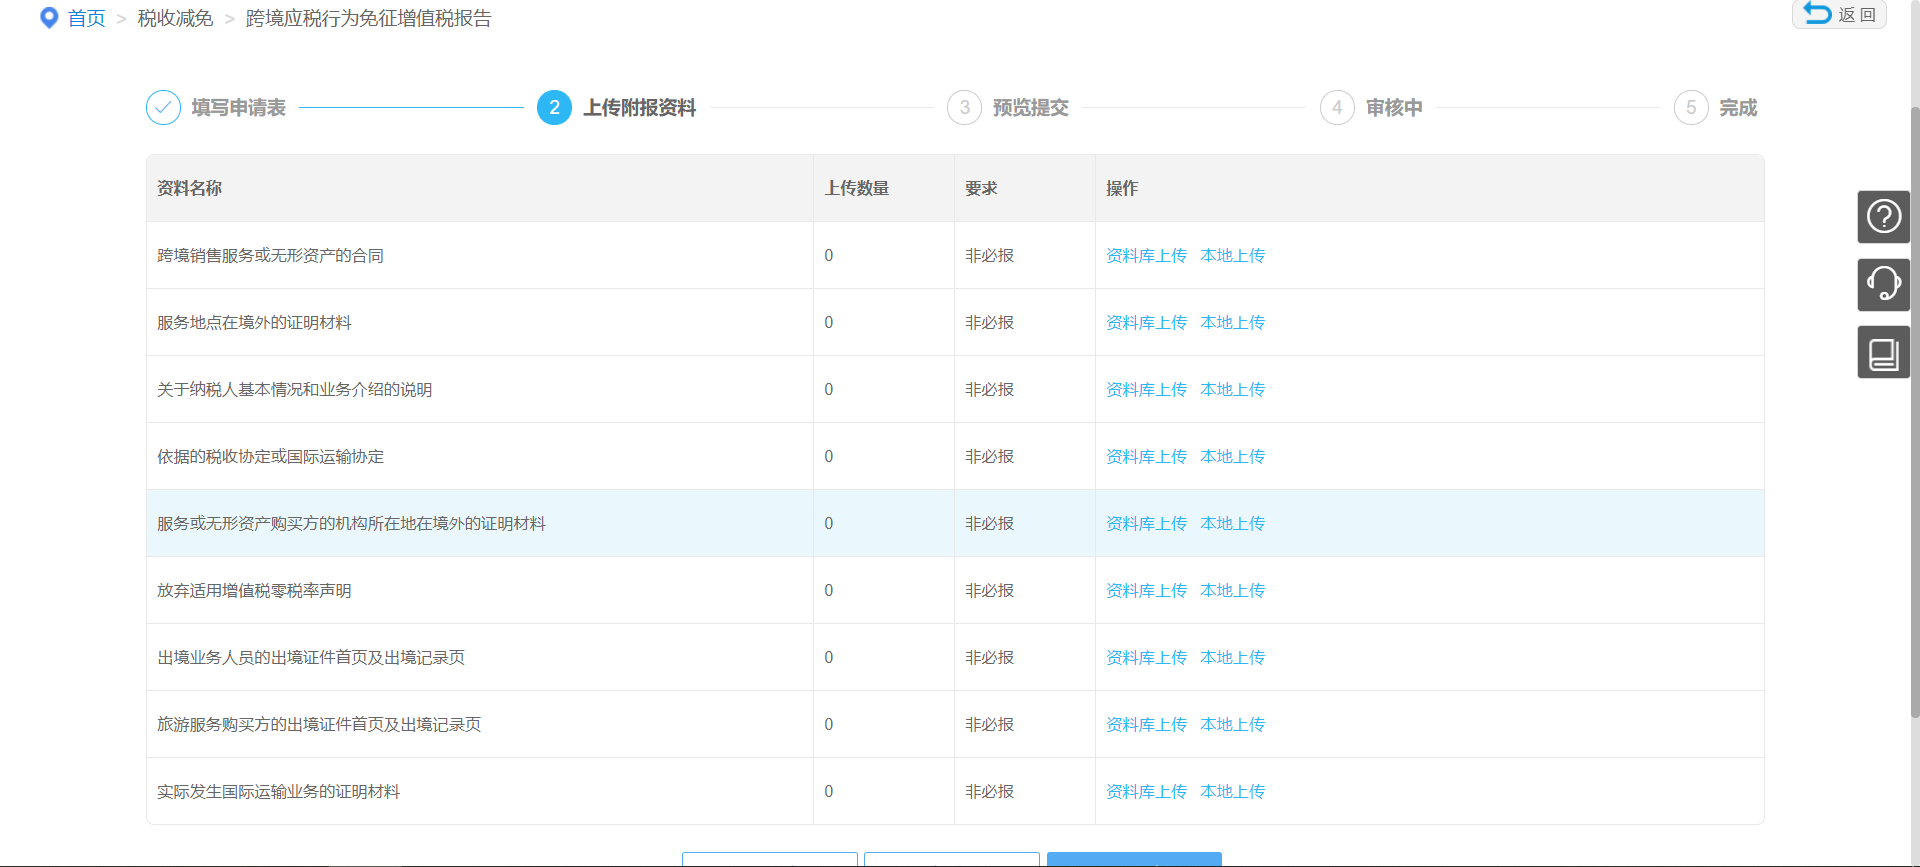Click 资料库上传 for 实际发生国际运输业务的证明材料

pyautogui.click(x=1146, y=791)
